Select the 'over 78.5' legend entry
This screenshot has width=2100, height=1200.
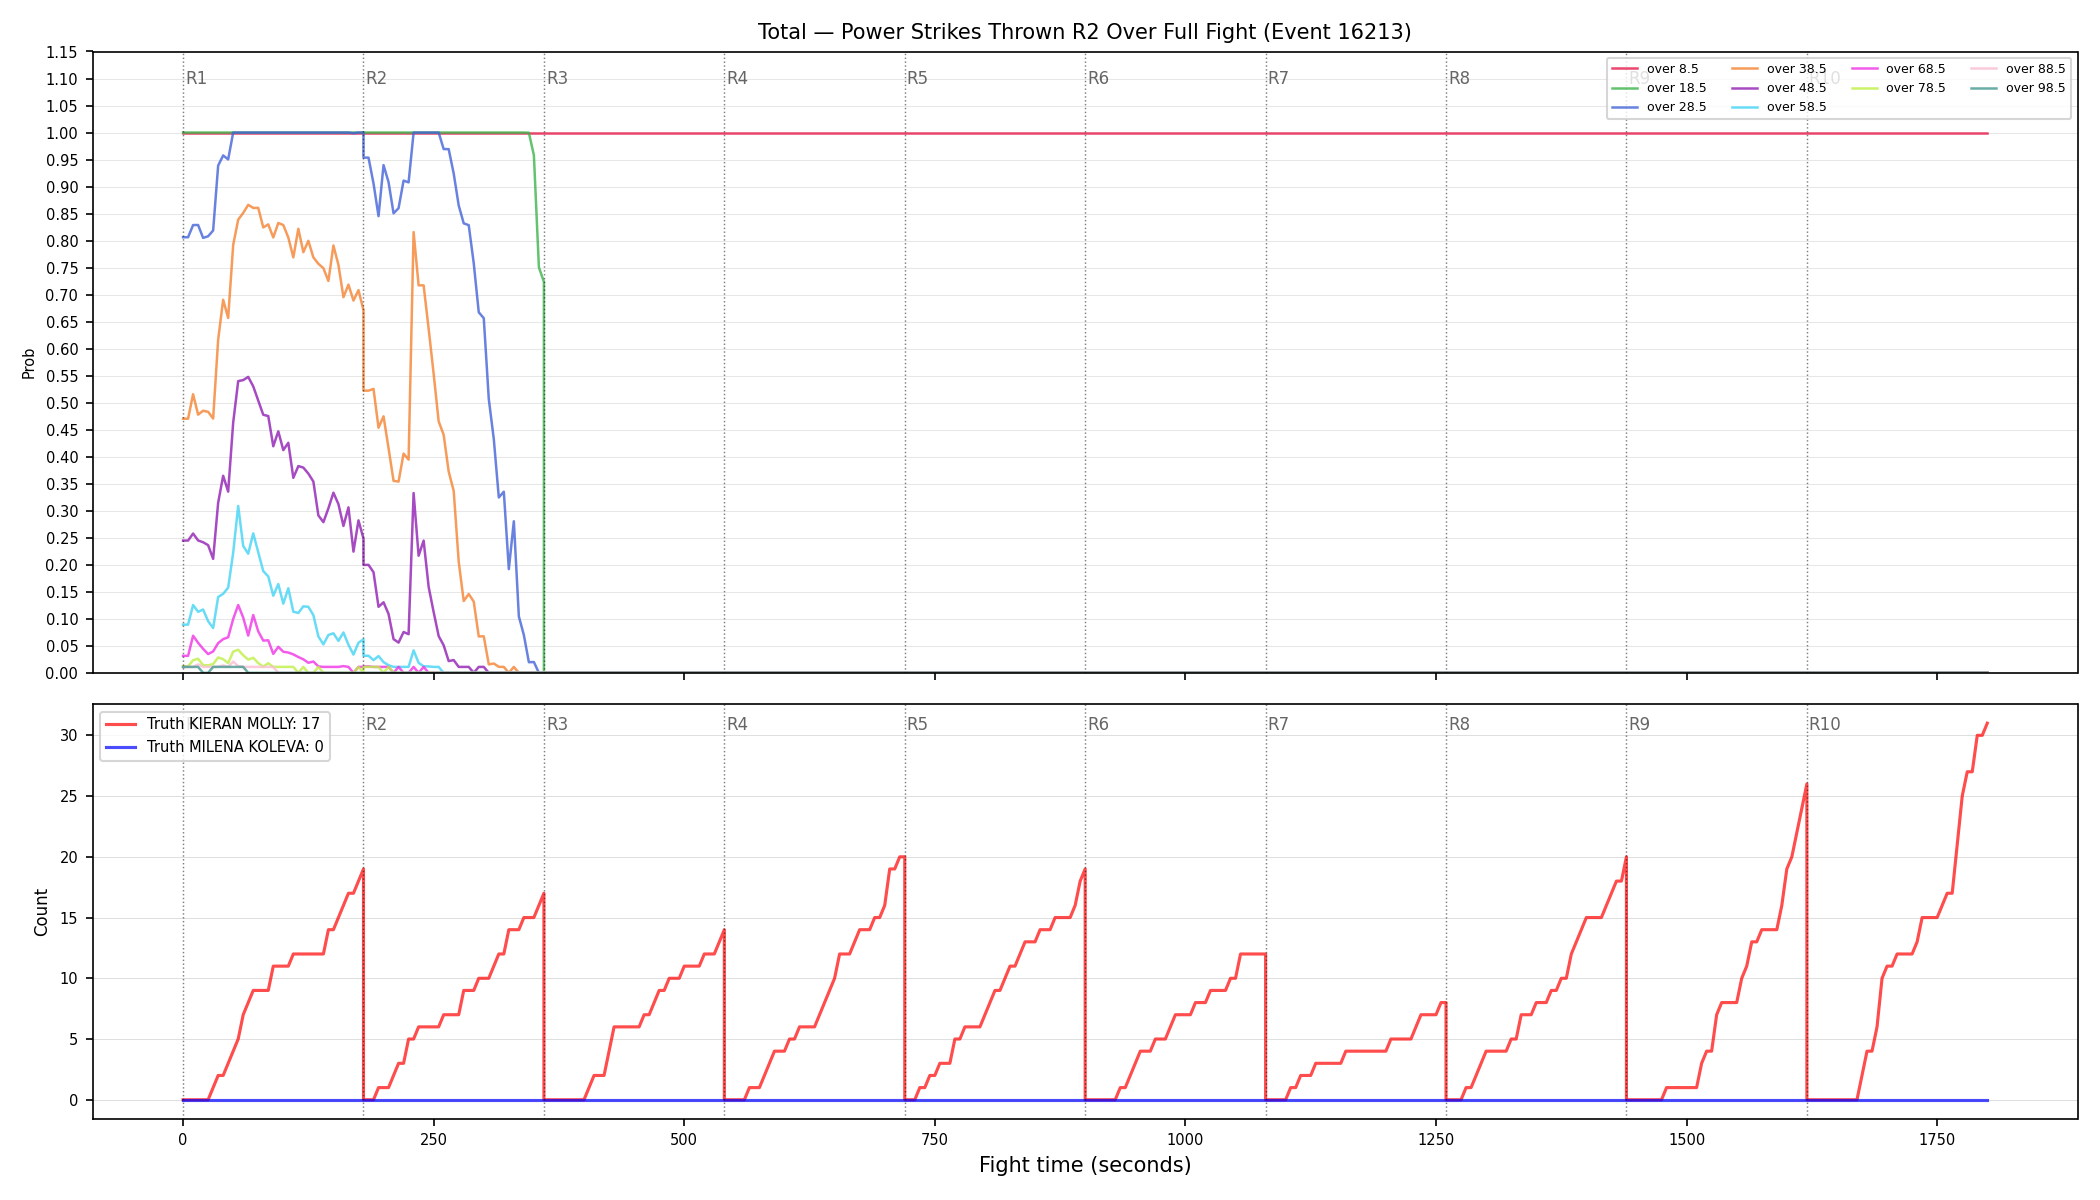[1898, 88]
